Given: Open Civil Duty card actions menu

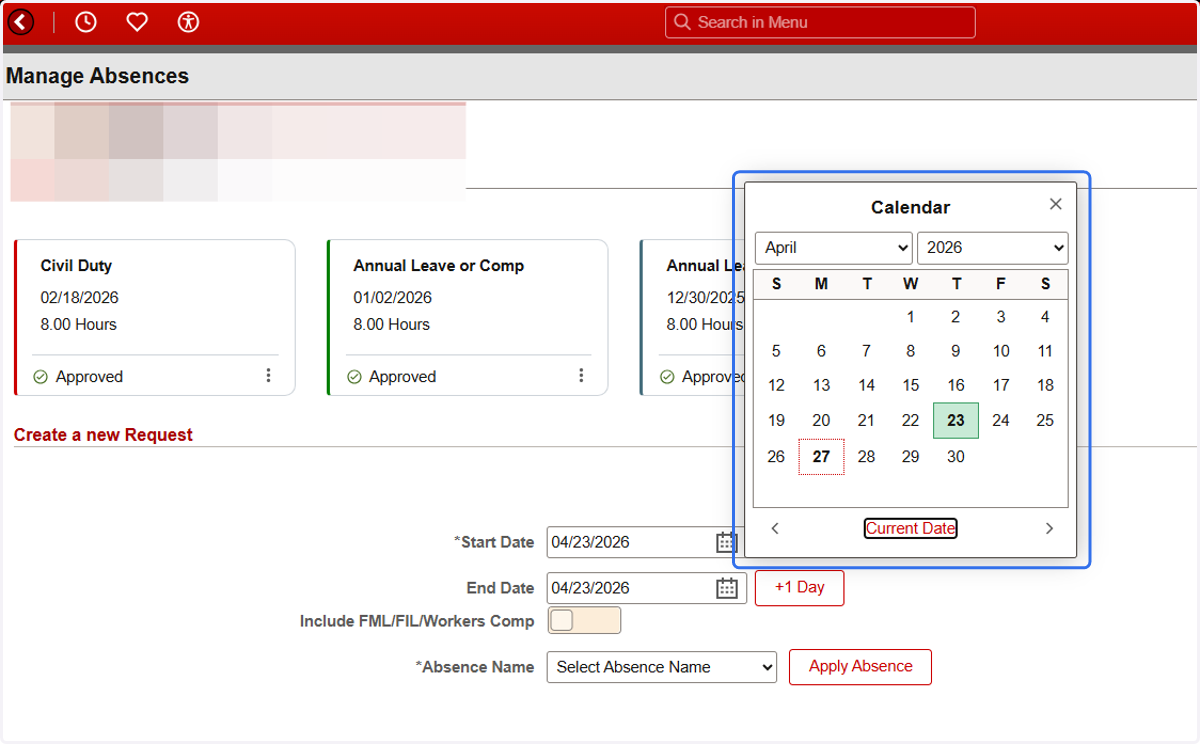Looking at the screenshot, I should (268, 375).
